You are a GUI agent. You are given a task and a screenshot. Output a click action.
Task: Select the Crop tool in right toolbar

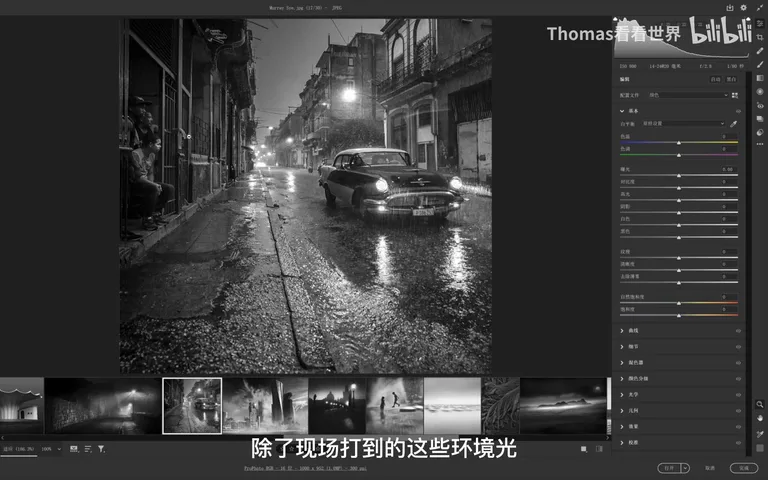pyautogui.click(x=760, y=37)
